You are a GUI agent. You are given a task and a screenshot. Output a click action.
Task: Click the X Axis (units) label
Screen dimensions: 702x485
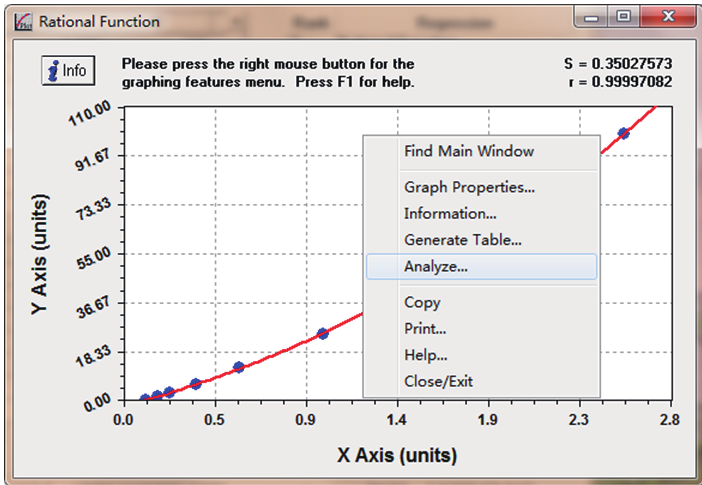pos(396,455)
